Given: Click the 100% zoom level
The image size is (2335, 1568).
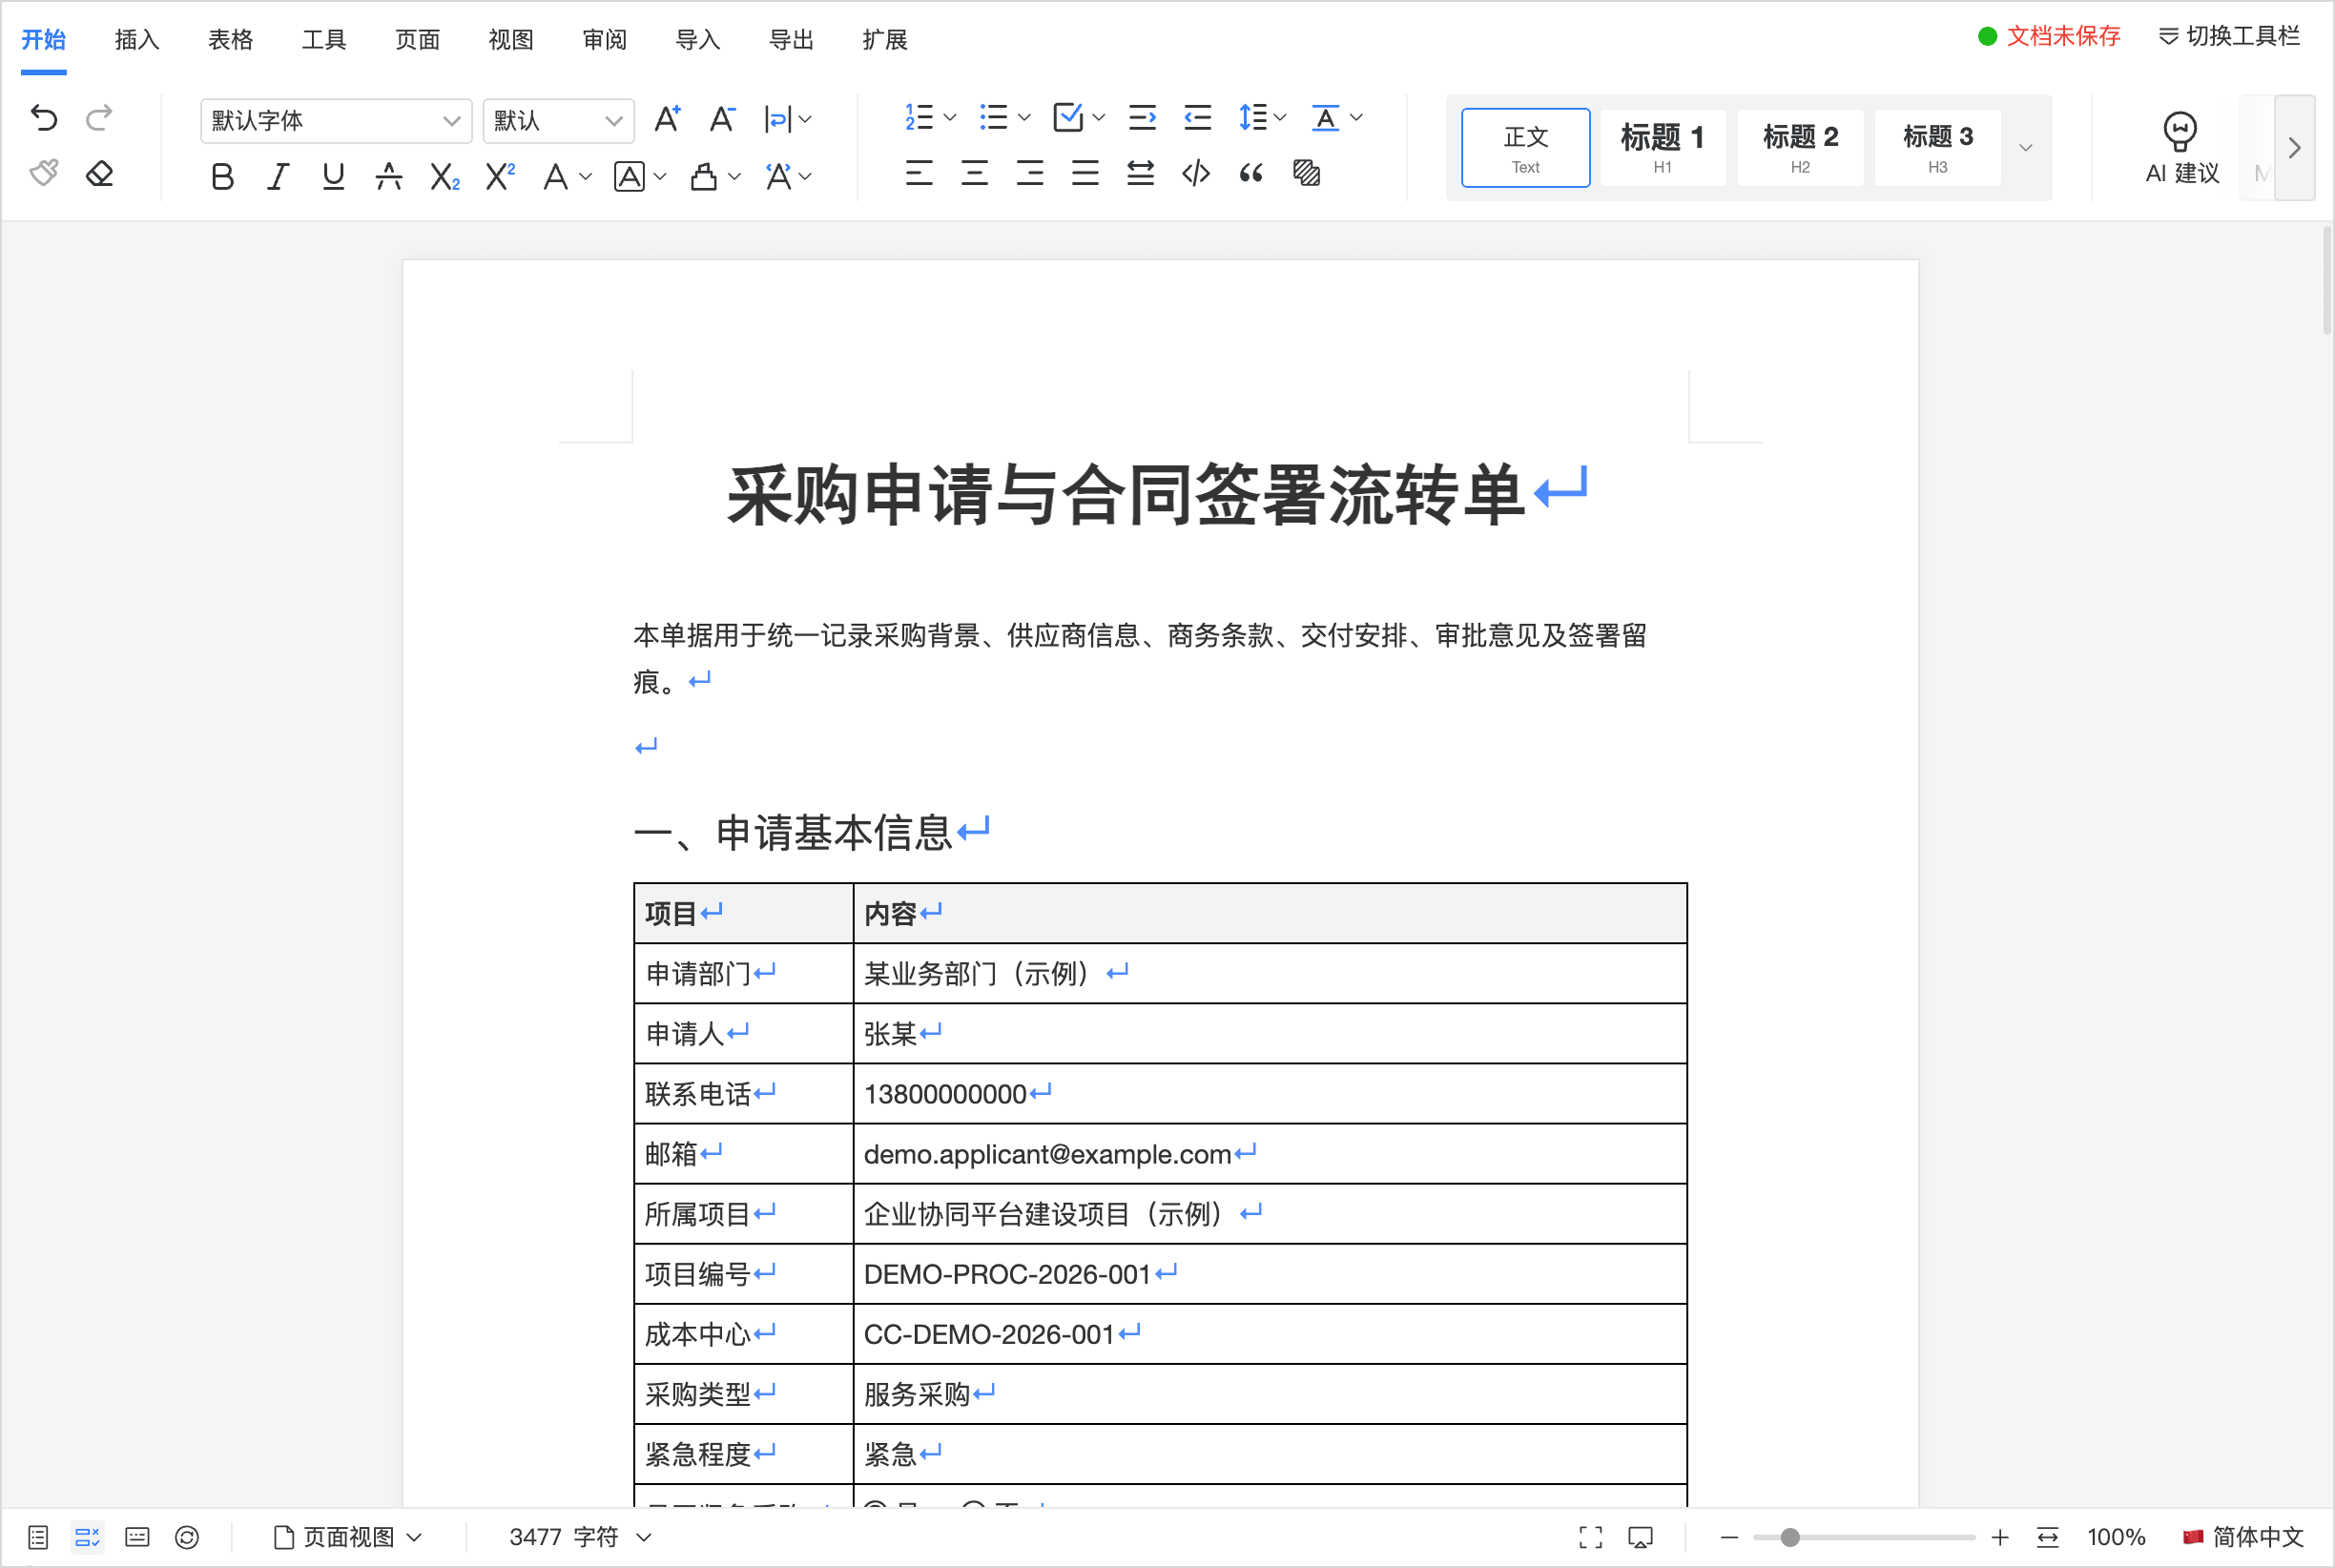Looking at the screenshot, I should 2116,1537.
